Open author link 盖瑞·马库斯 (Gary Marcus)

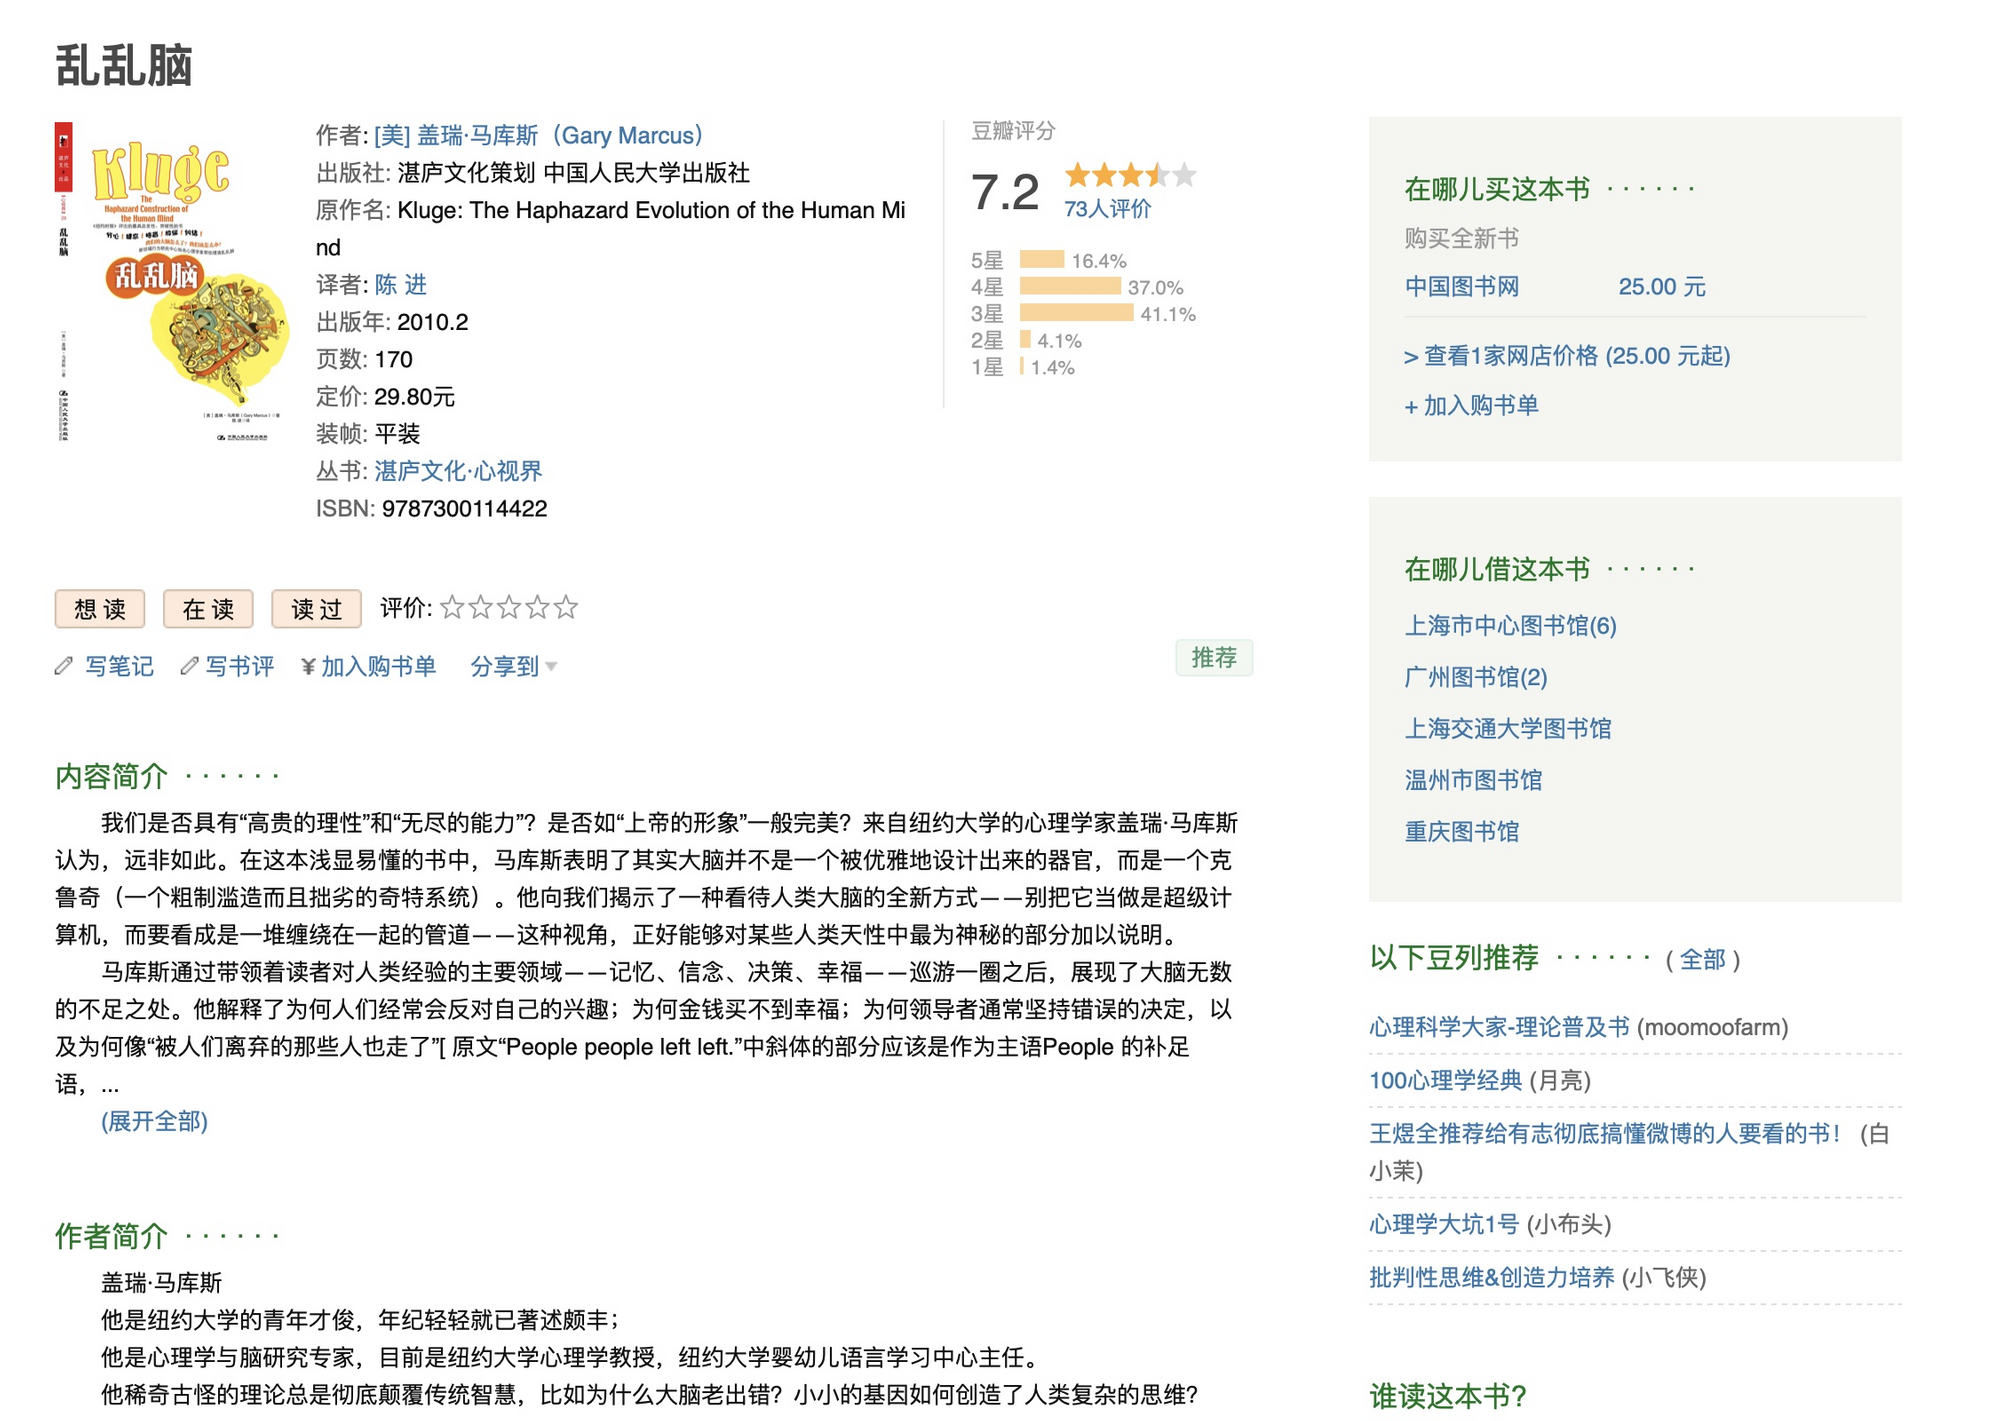(x=538, y=135)
